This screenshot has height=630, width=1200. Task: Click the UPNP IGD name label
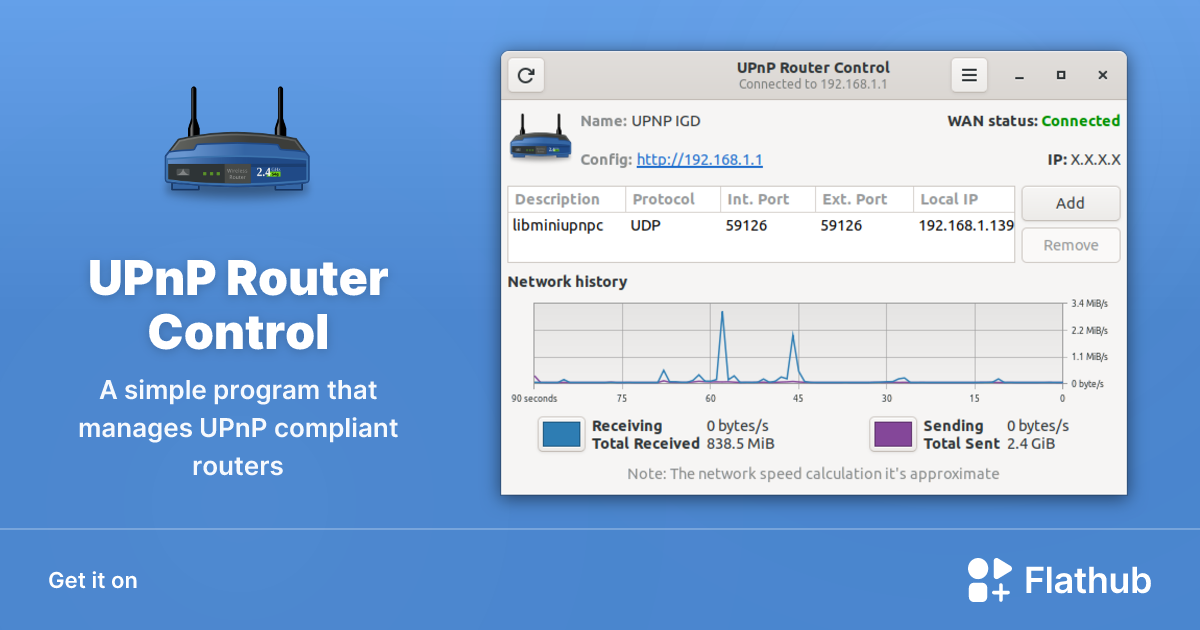click(x=666, y=120)
